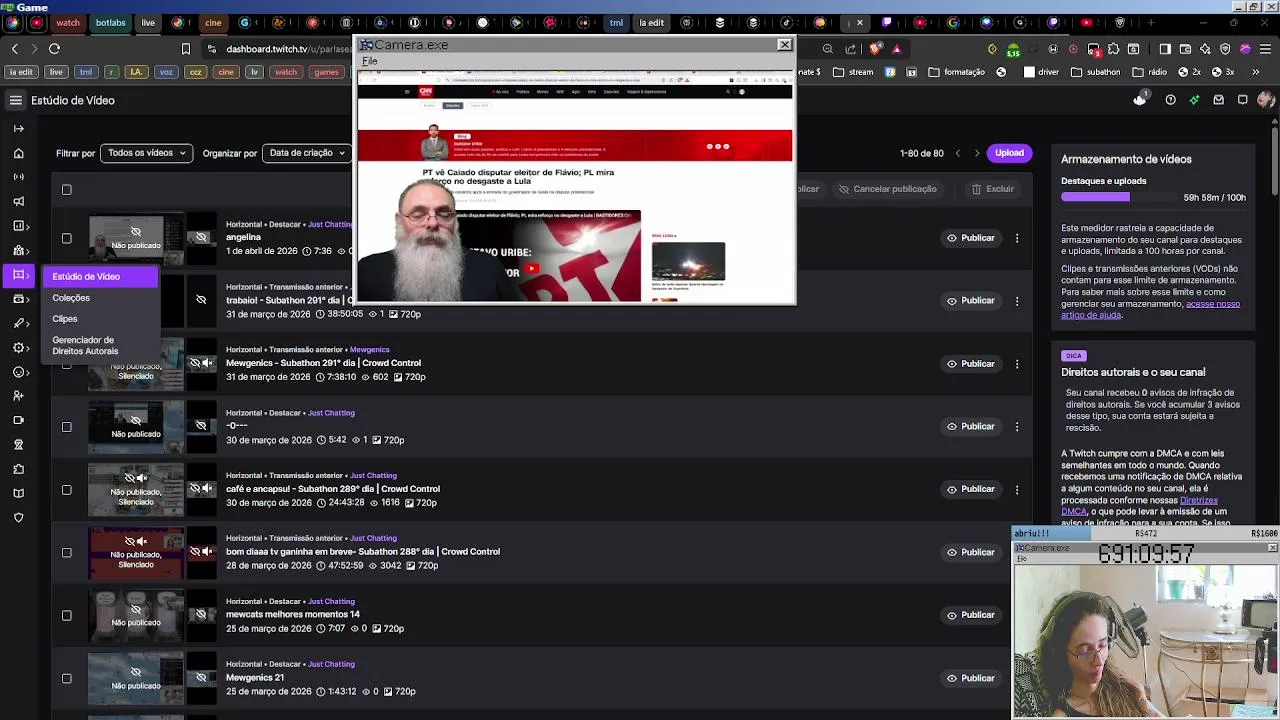Select the bom diaaa tv ganinha checkbox

pyautogui.click(x=67, y=552)
